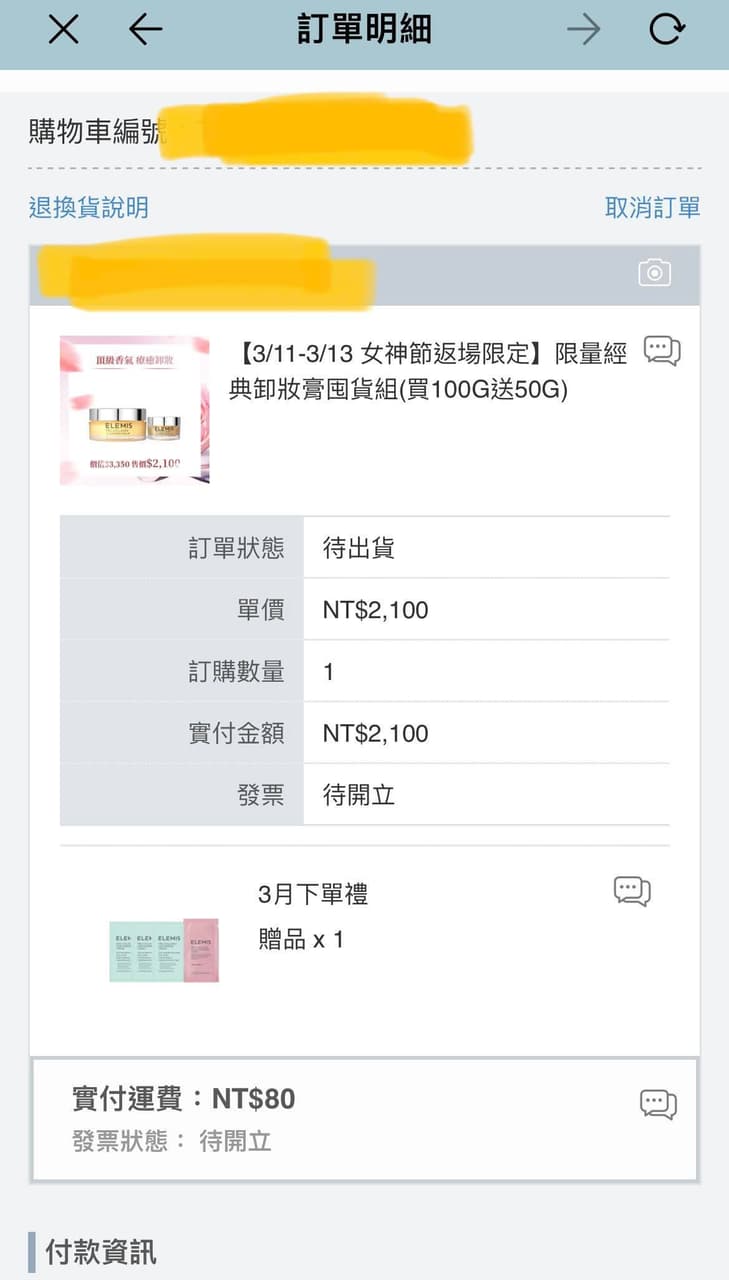Open ELEMIS cleansing balm product thumbnail

pyautogui.click(x=135, y=410)
